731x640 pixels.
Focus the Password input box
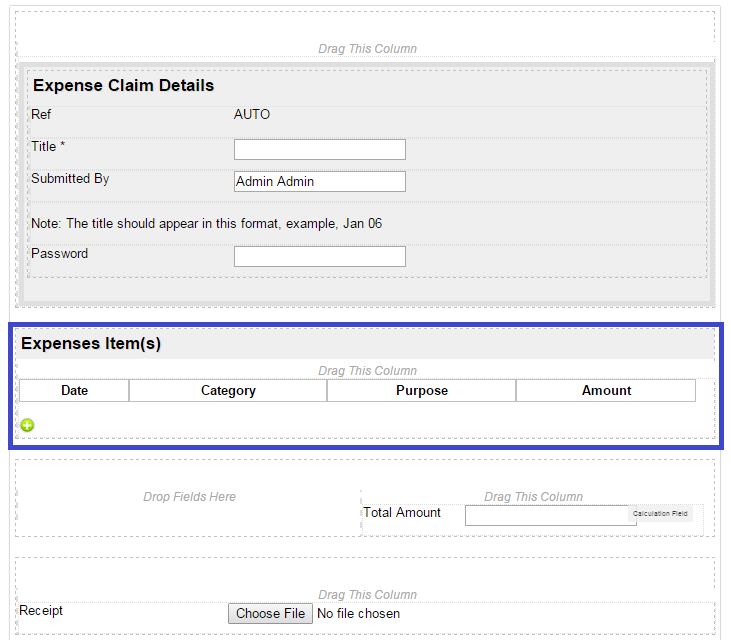[319, 257]
